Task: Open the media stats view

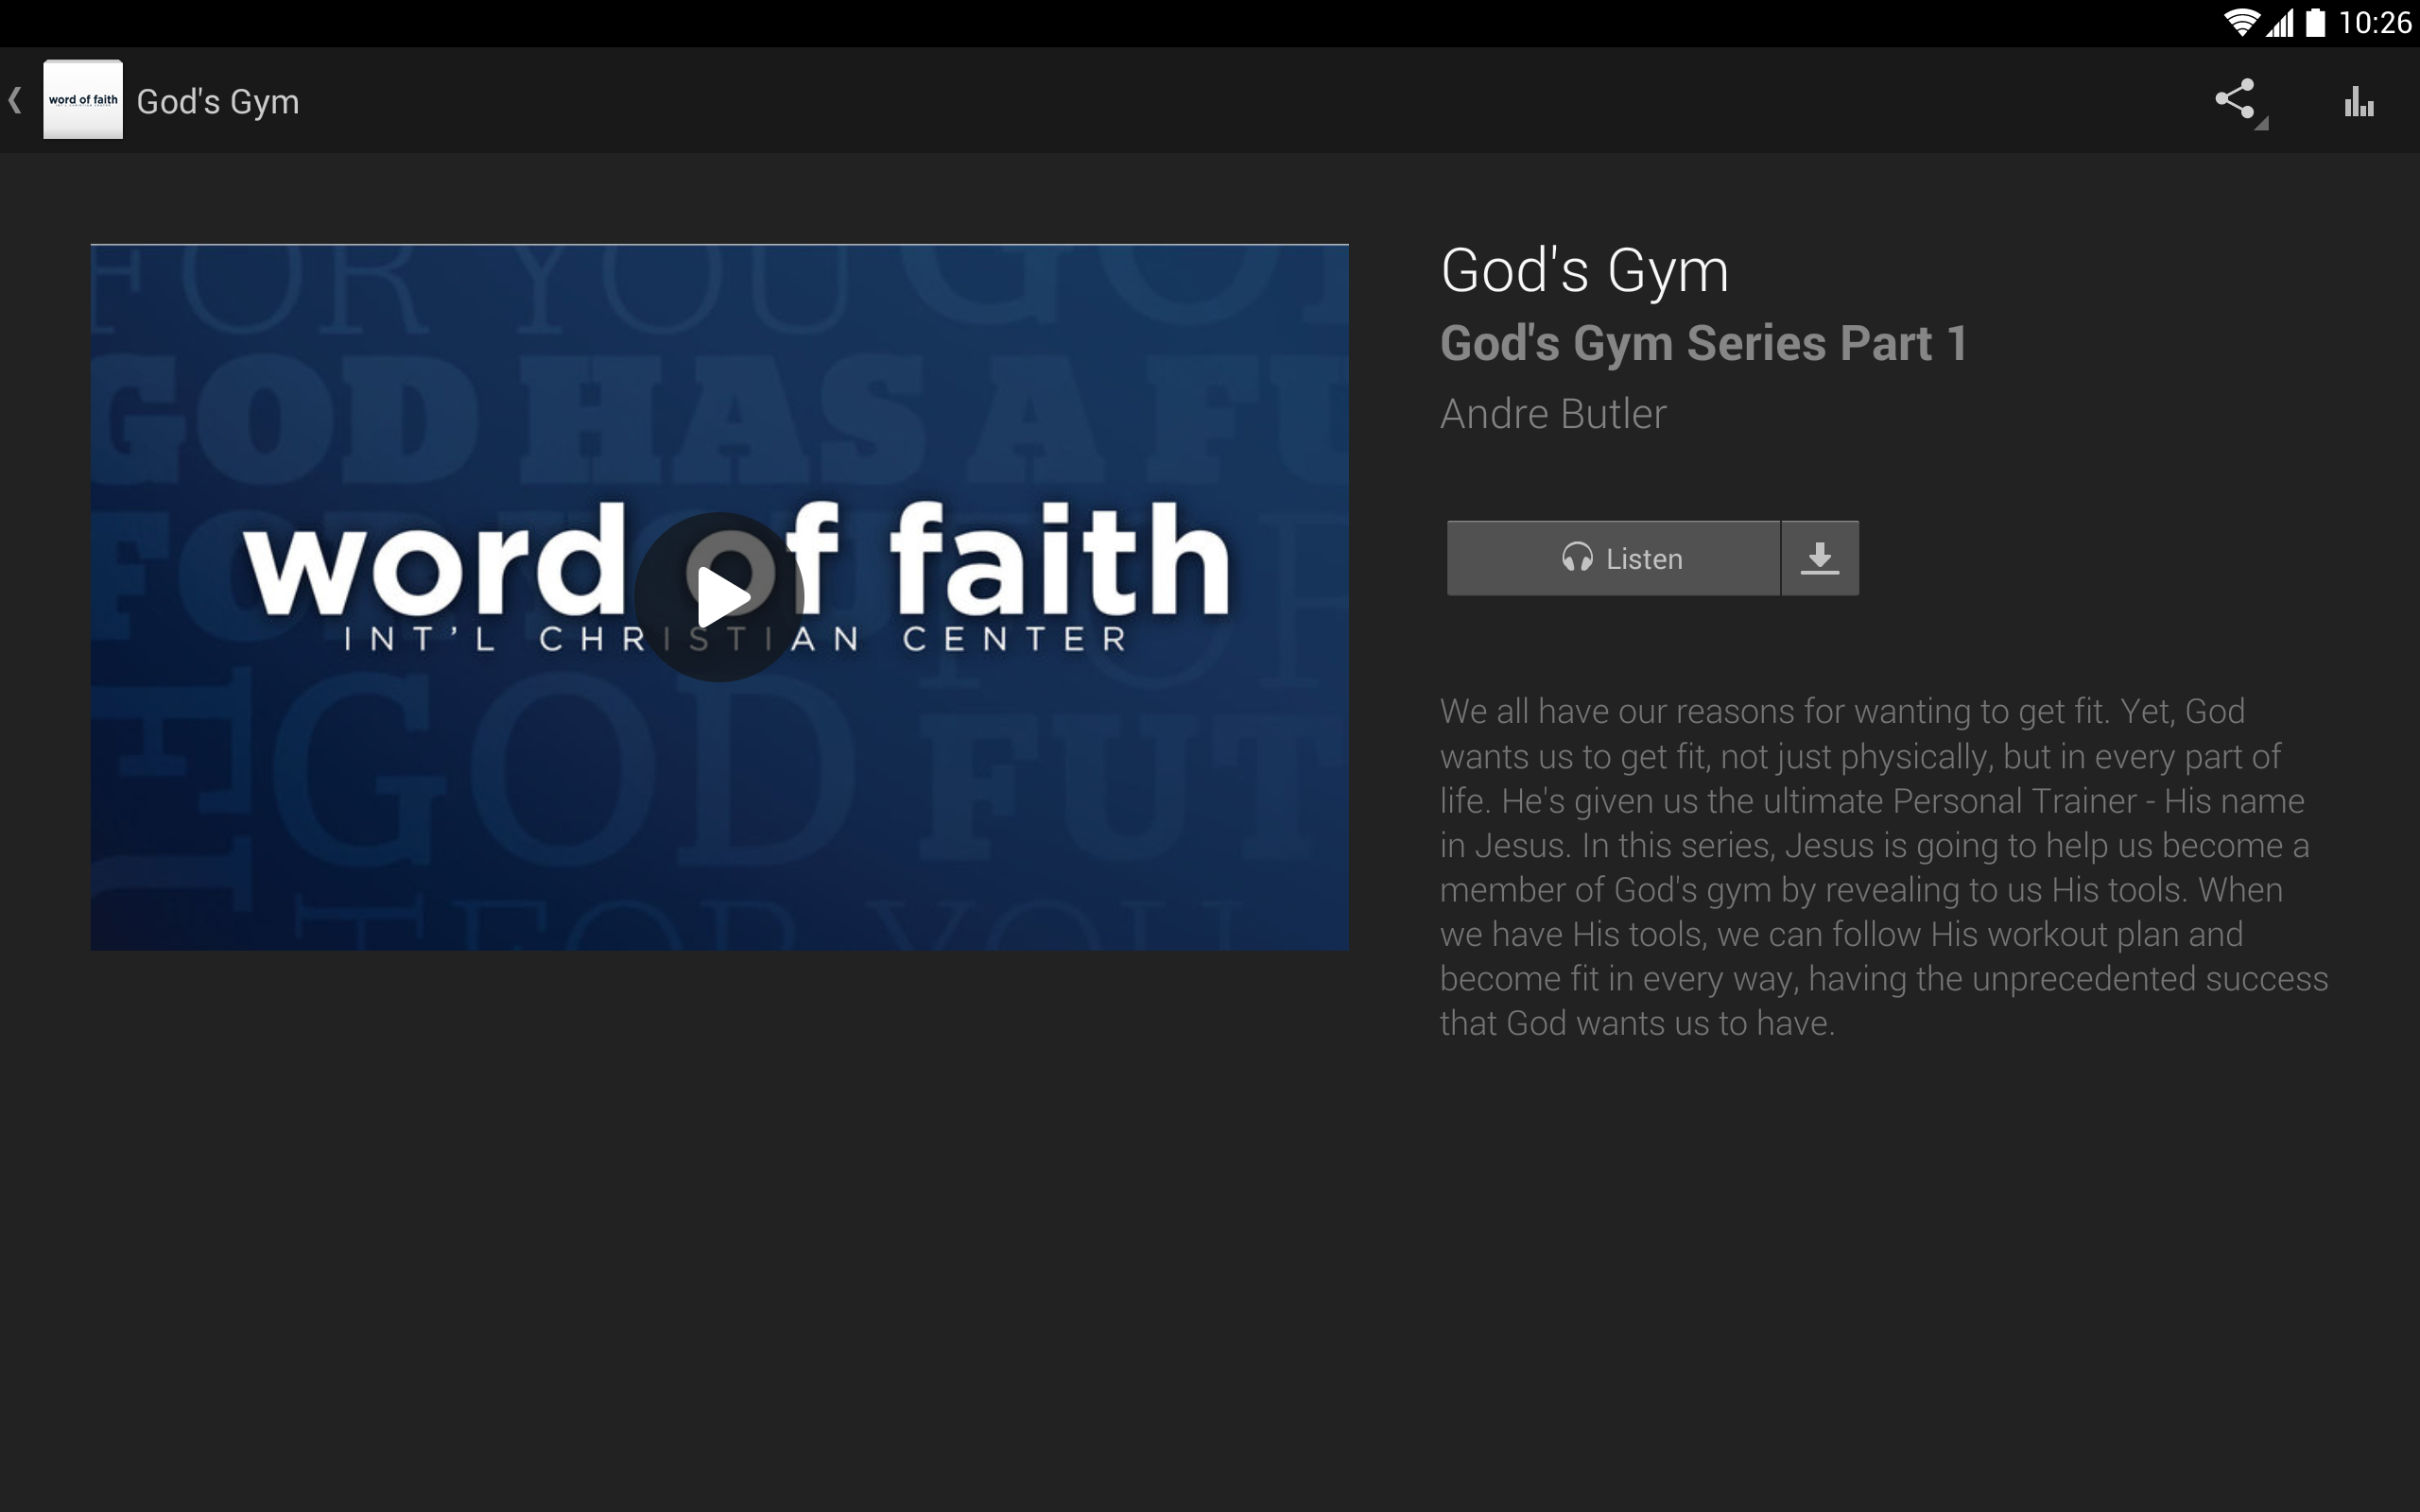Action: 2359,100
